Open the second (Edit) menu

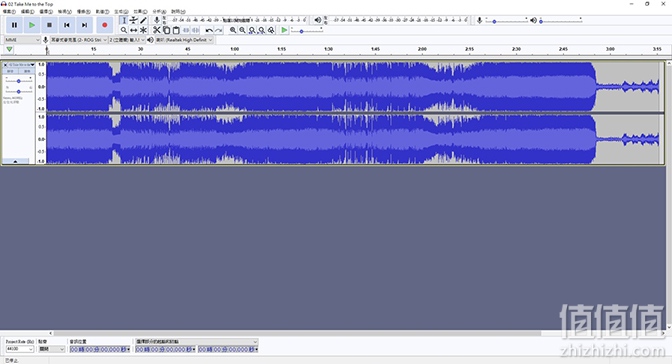27,12
